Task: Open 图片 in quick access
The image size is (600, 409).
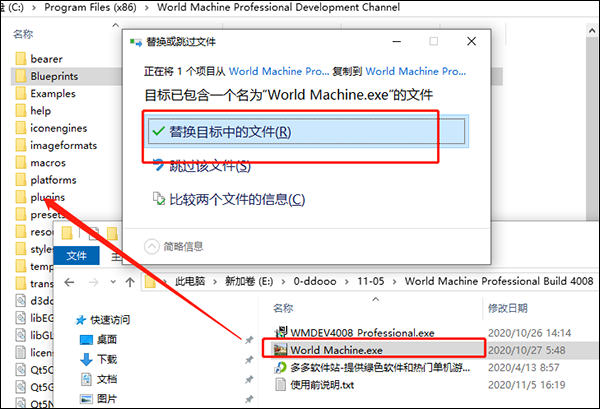Action: coord(99,399)
